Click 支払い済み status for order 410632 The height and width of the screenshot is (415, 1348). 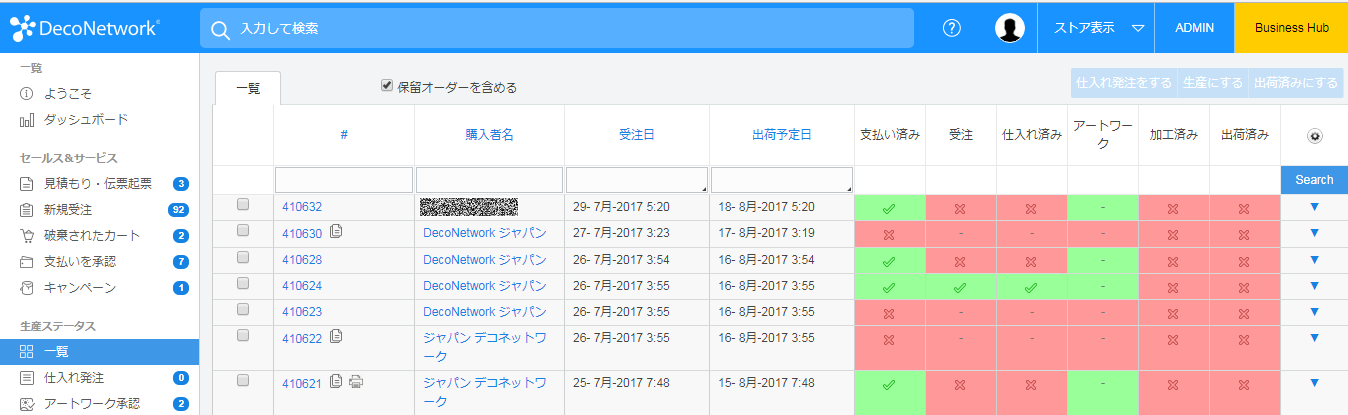889,208
